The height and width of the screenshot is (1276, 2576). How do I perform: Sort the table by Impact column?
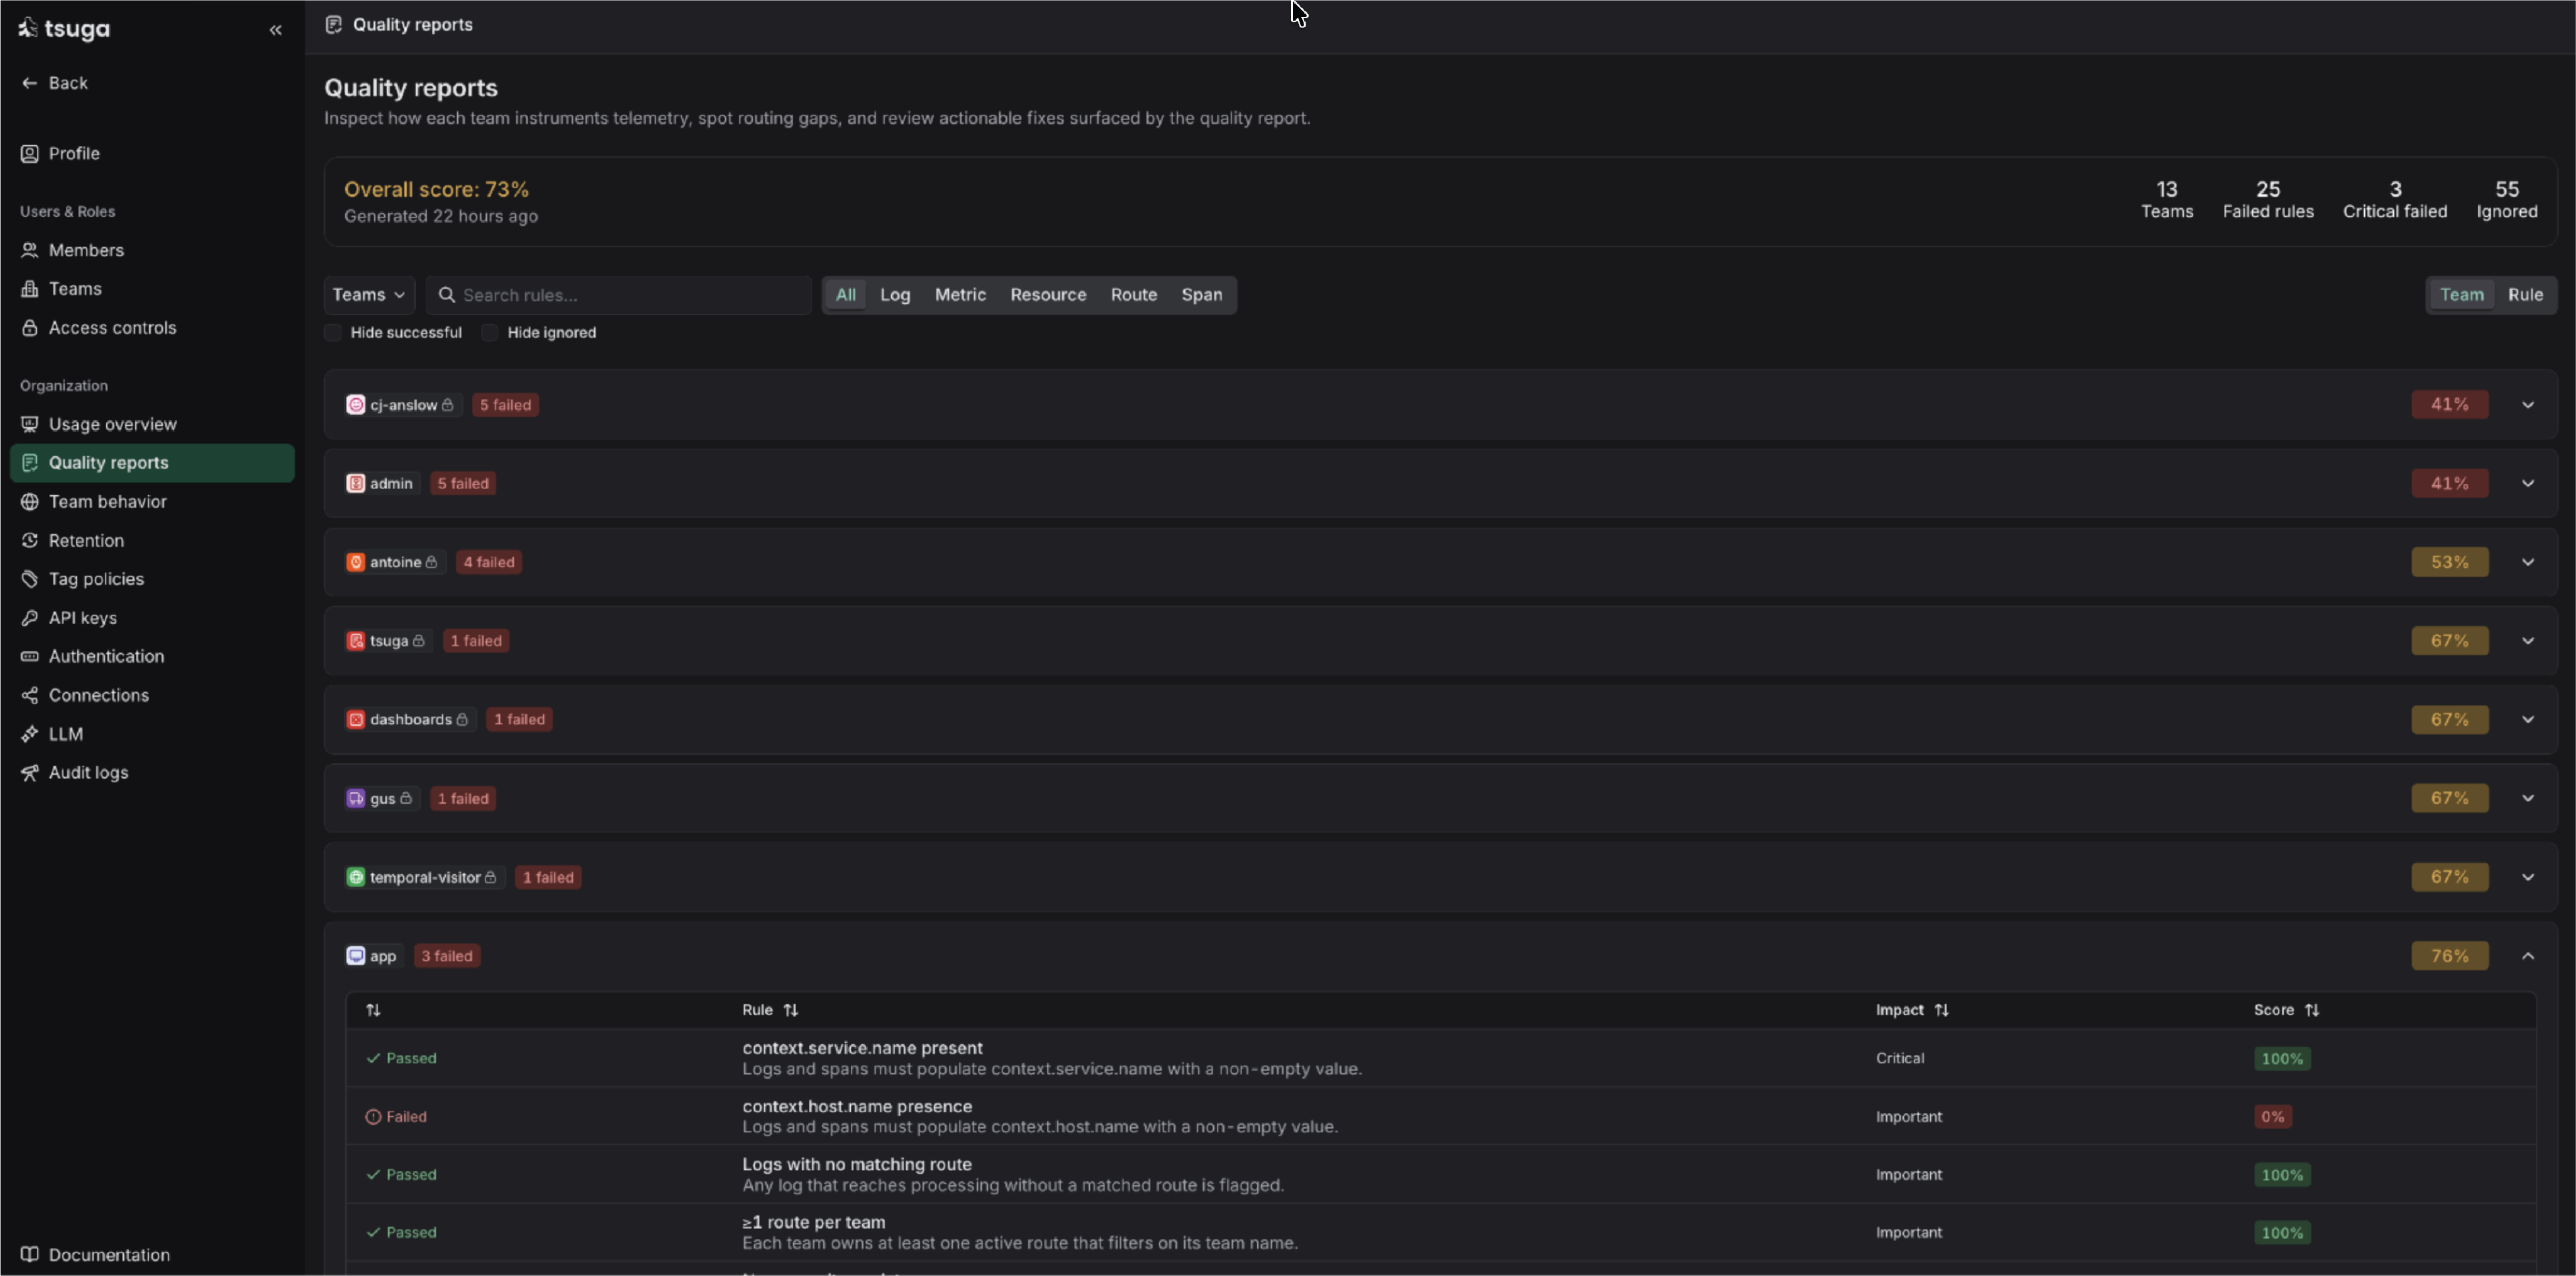[1941, 1010]
